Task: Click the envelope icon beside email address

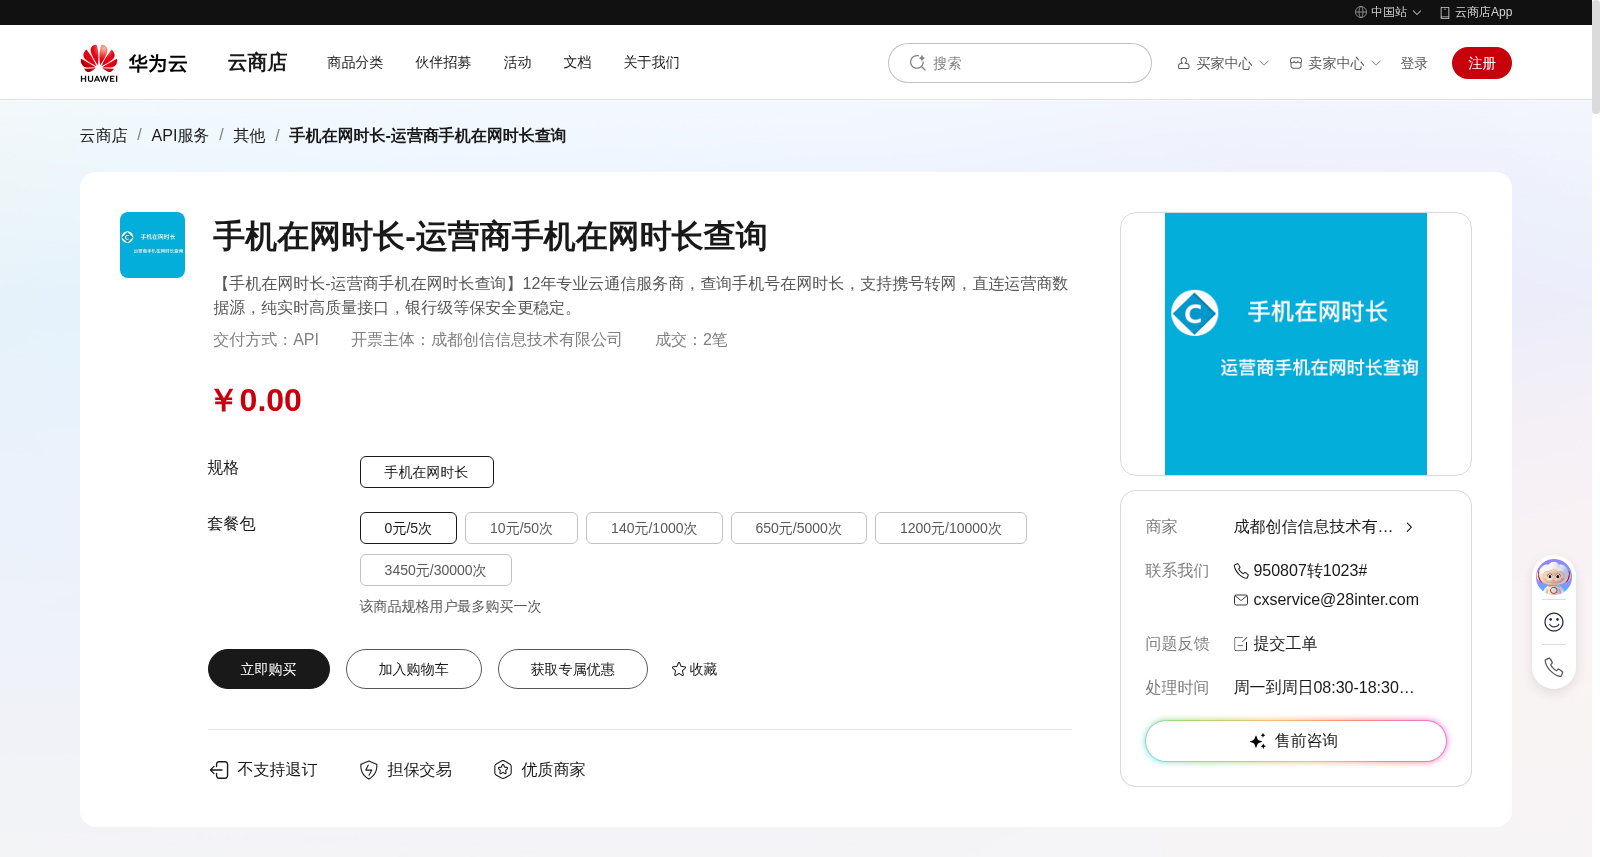Action: pos(1240,600)
